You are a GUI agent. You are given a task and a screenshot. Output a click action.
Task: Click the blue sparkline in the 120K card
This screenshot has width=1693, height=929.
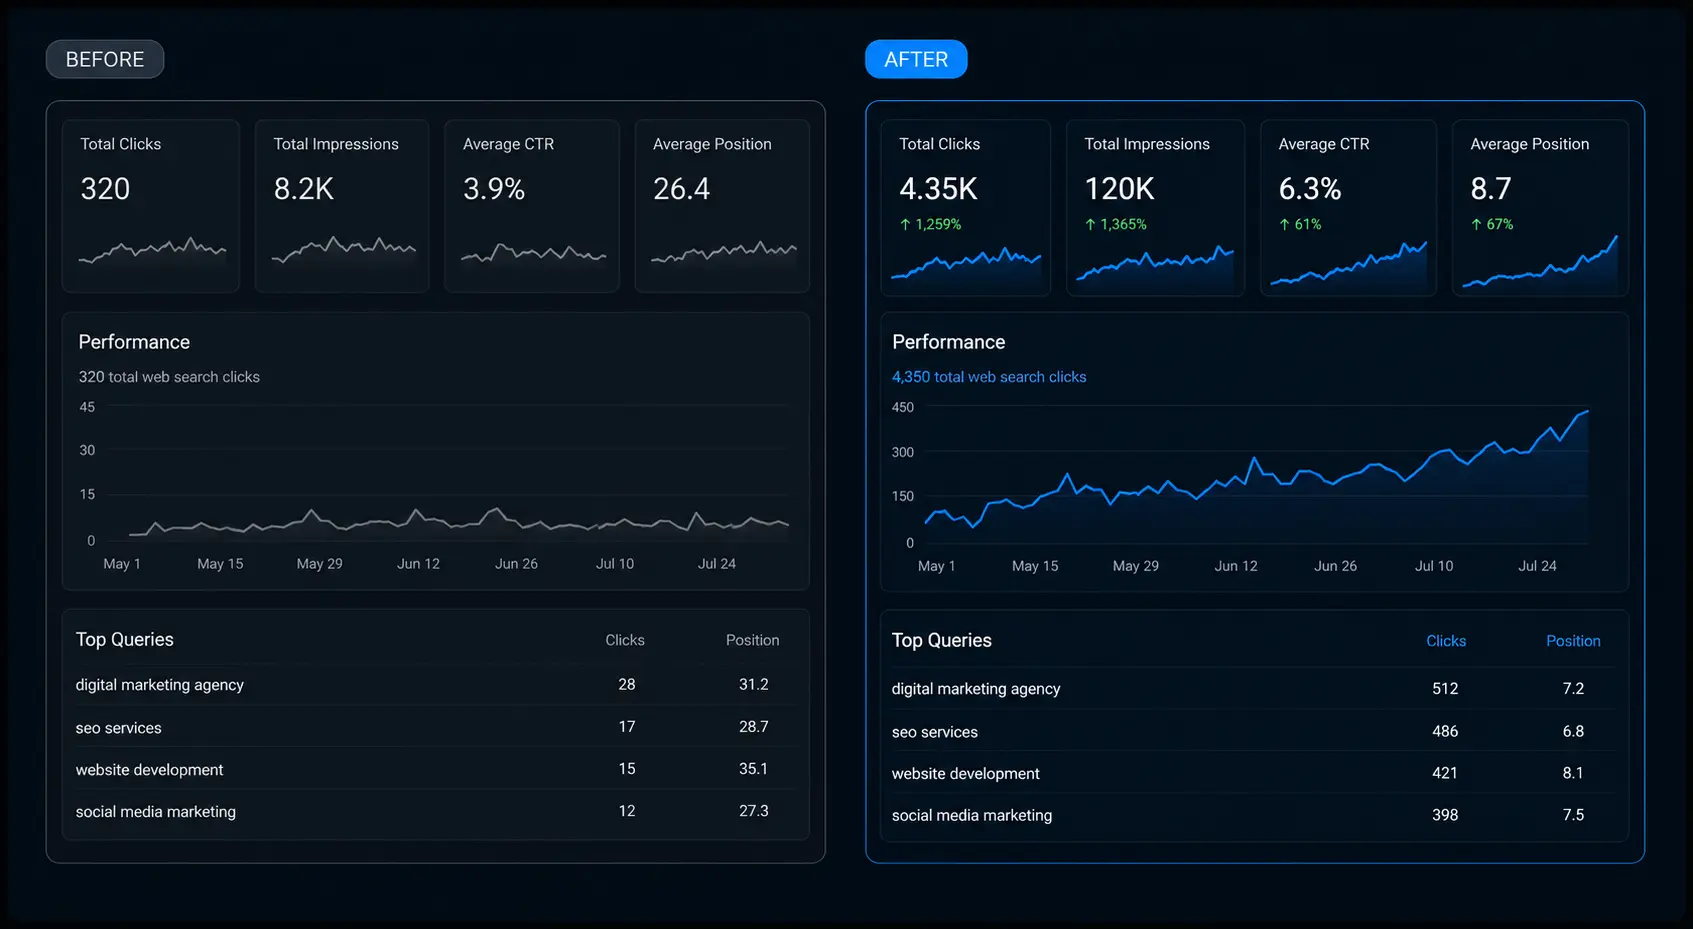click(1155, 263)
